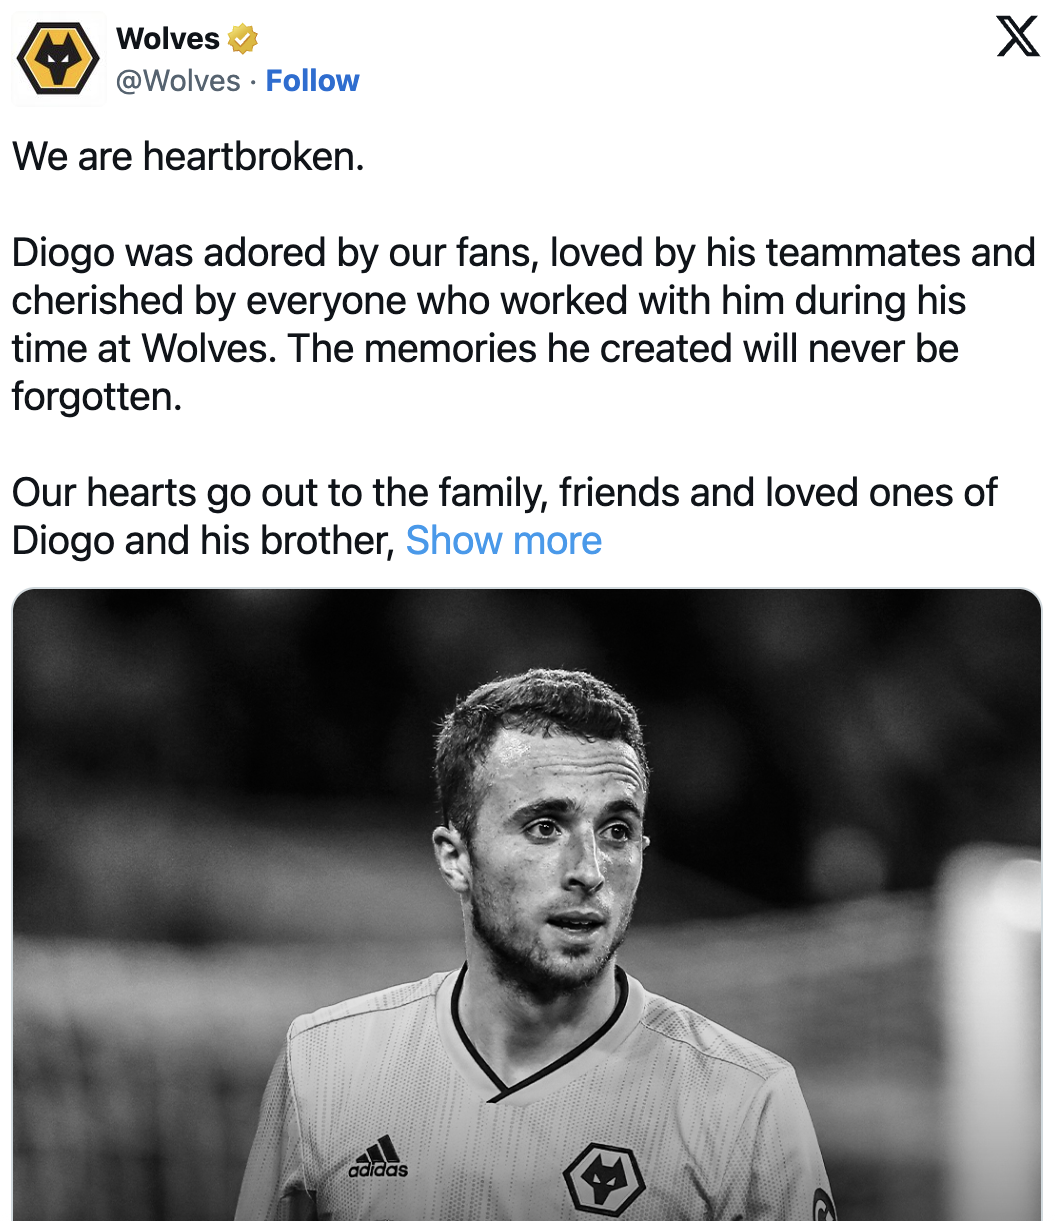
Task: Select the Wolves display name
Action: pyautogui.click(x=168, y=39)
